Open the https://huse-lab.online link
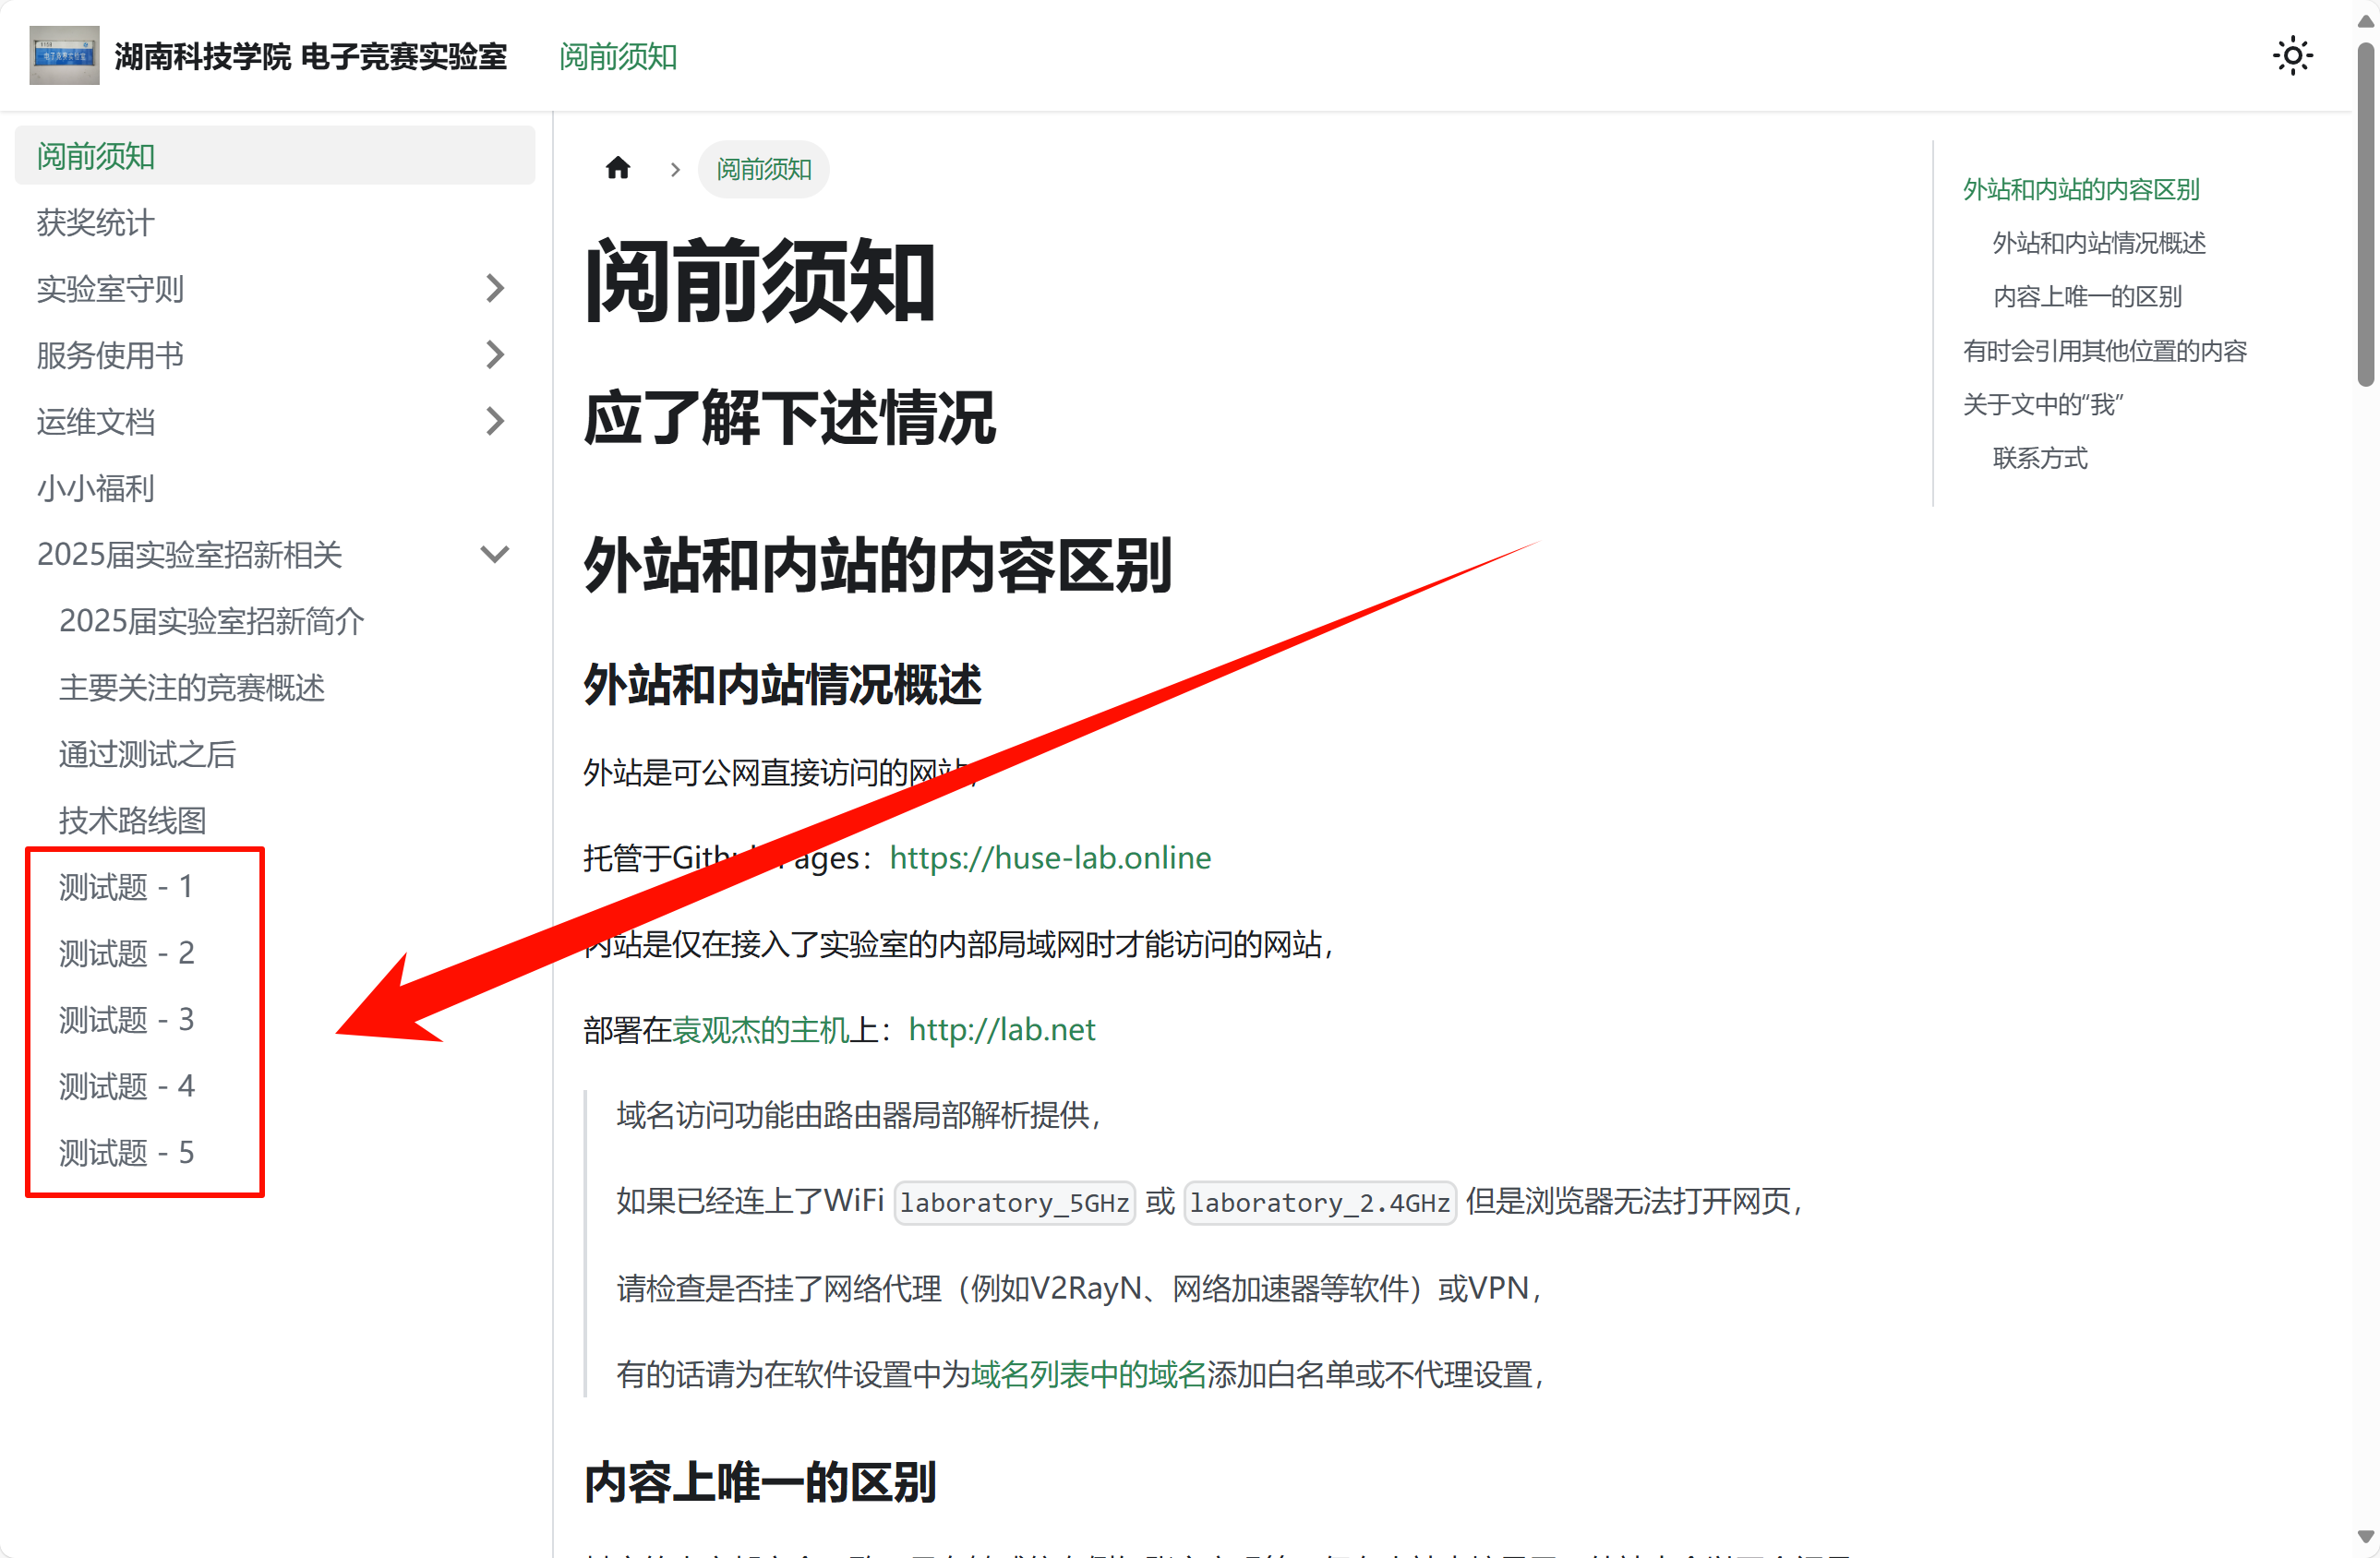This screenshot has height=1558, width=2380. [x=1049, y=857]
